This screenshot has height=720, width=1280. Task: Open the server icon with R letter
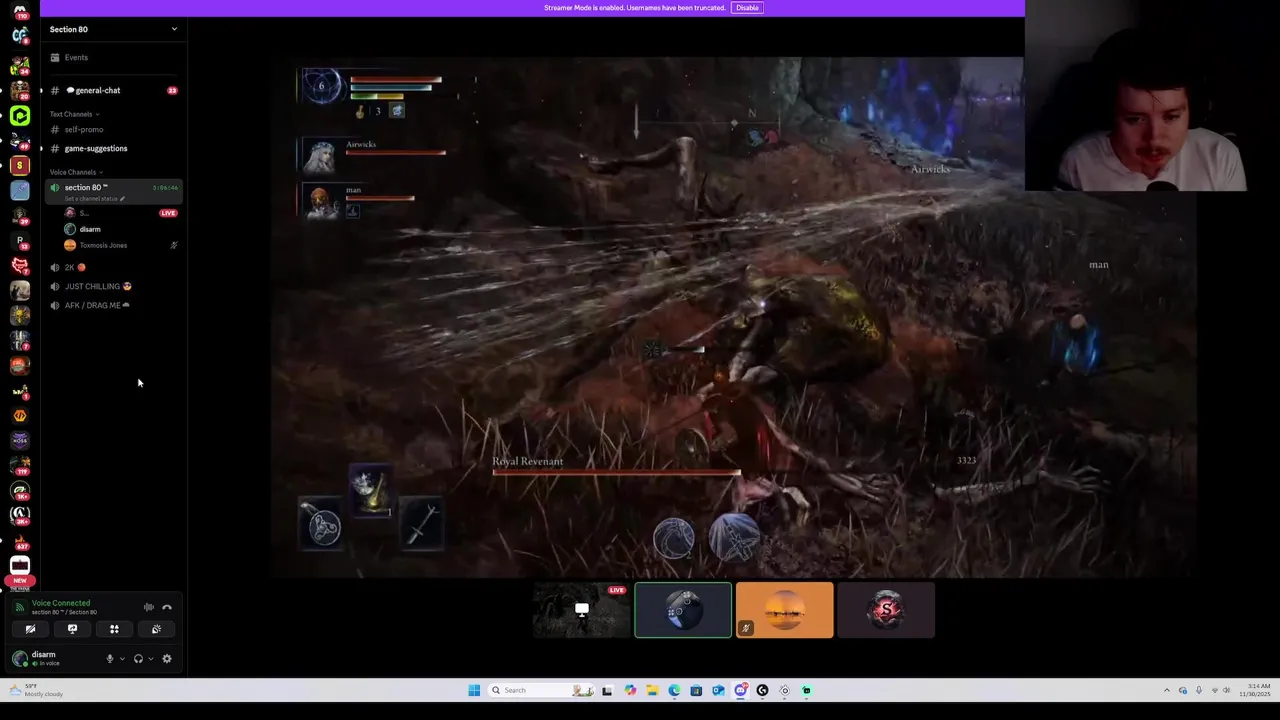coord(20,241)
